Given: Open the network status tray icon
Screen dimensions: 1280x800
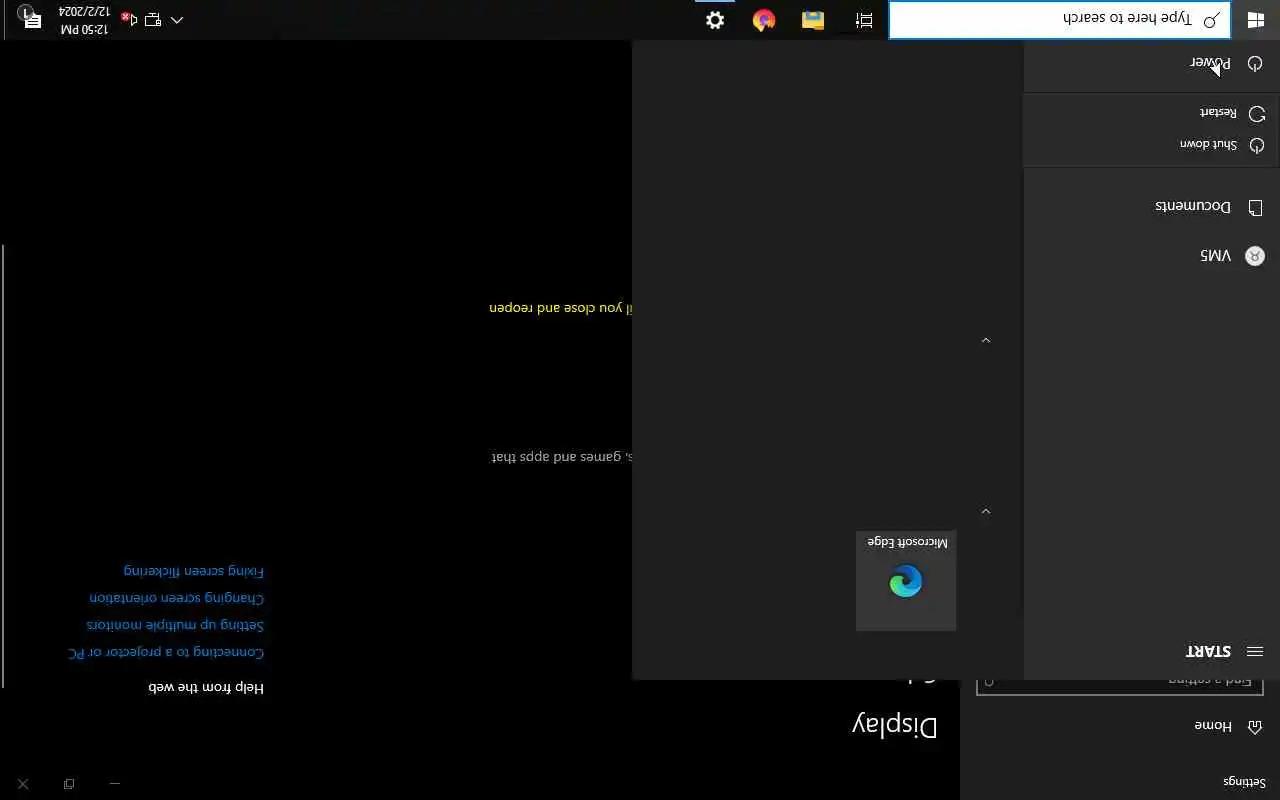Looking at the screenshot, I should click(x=153, y=20).
